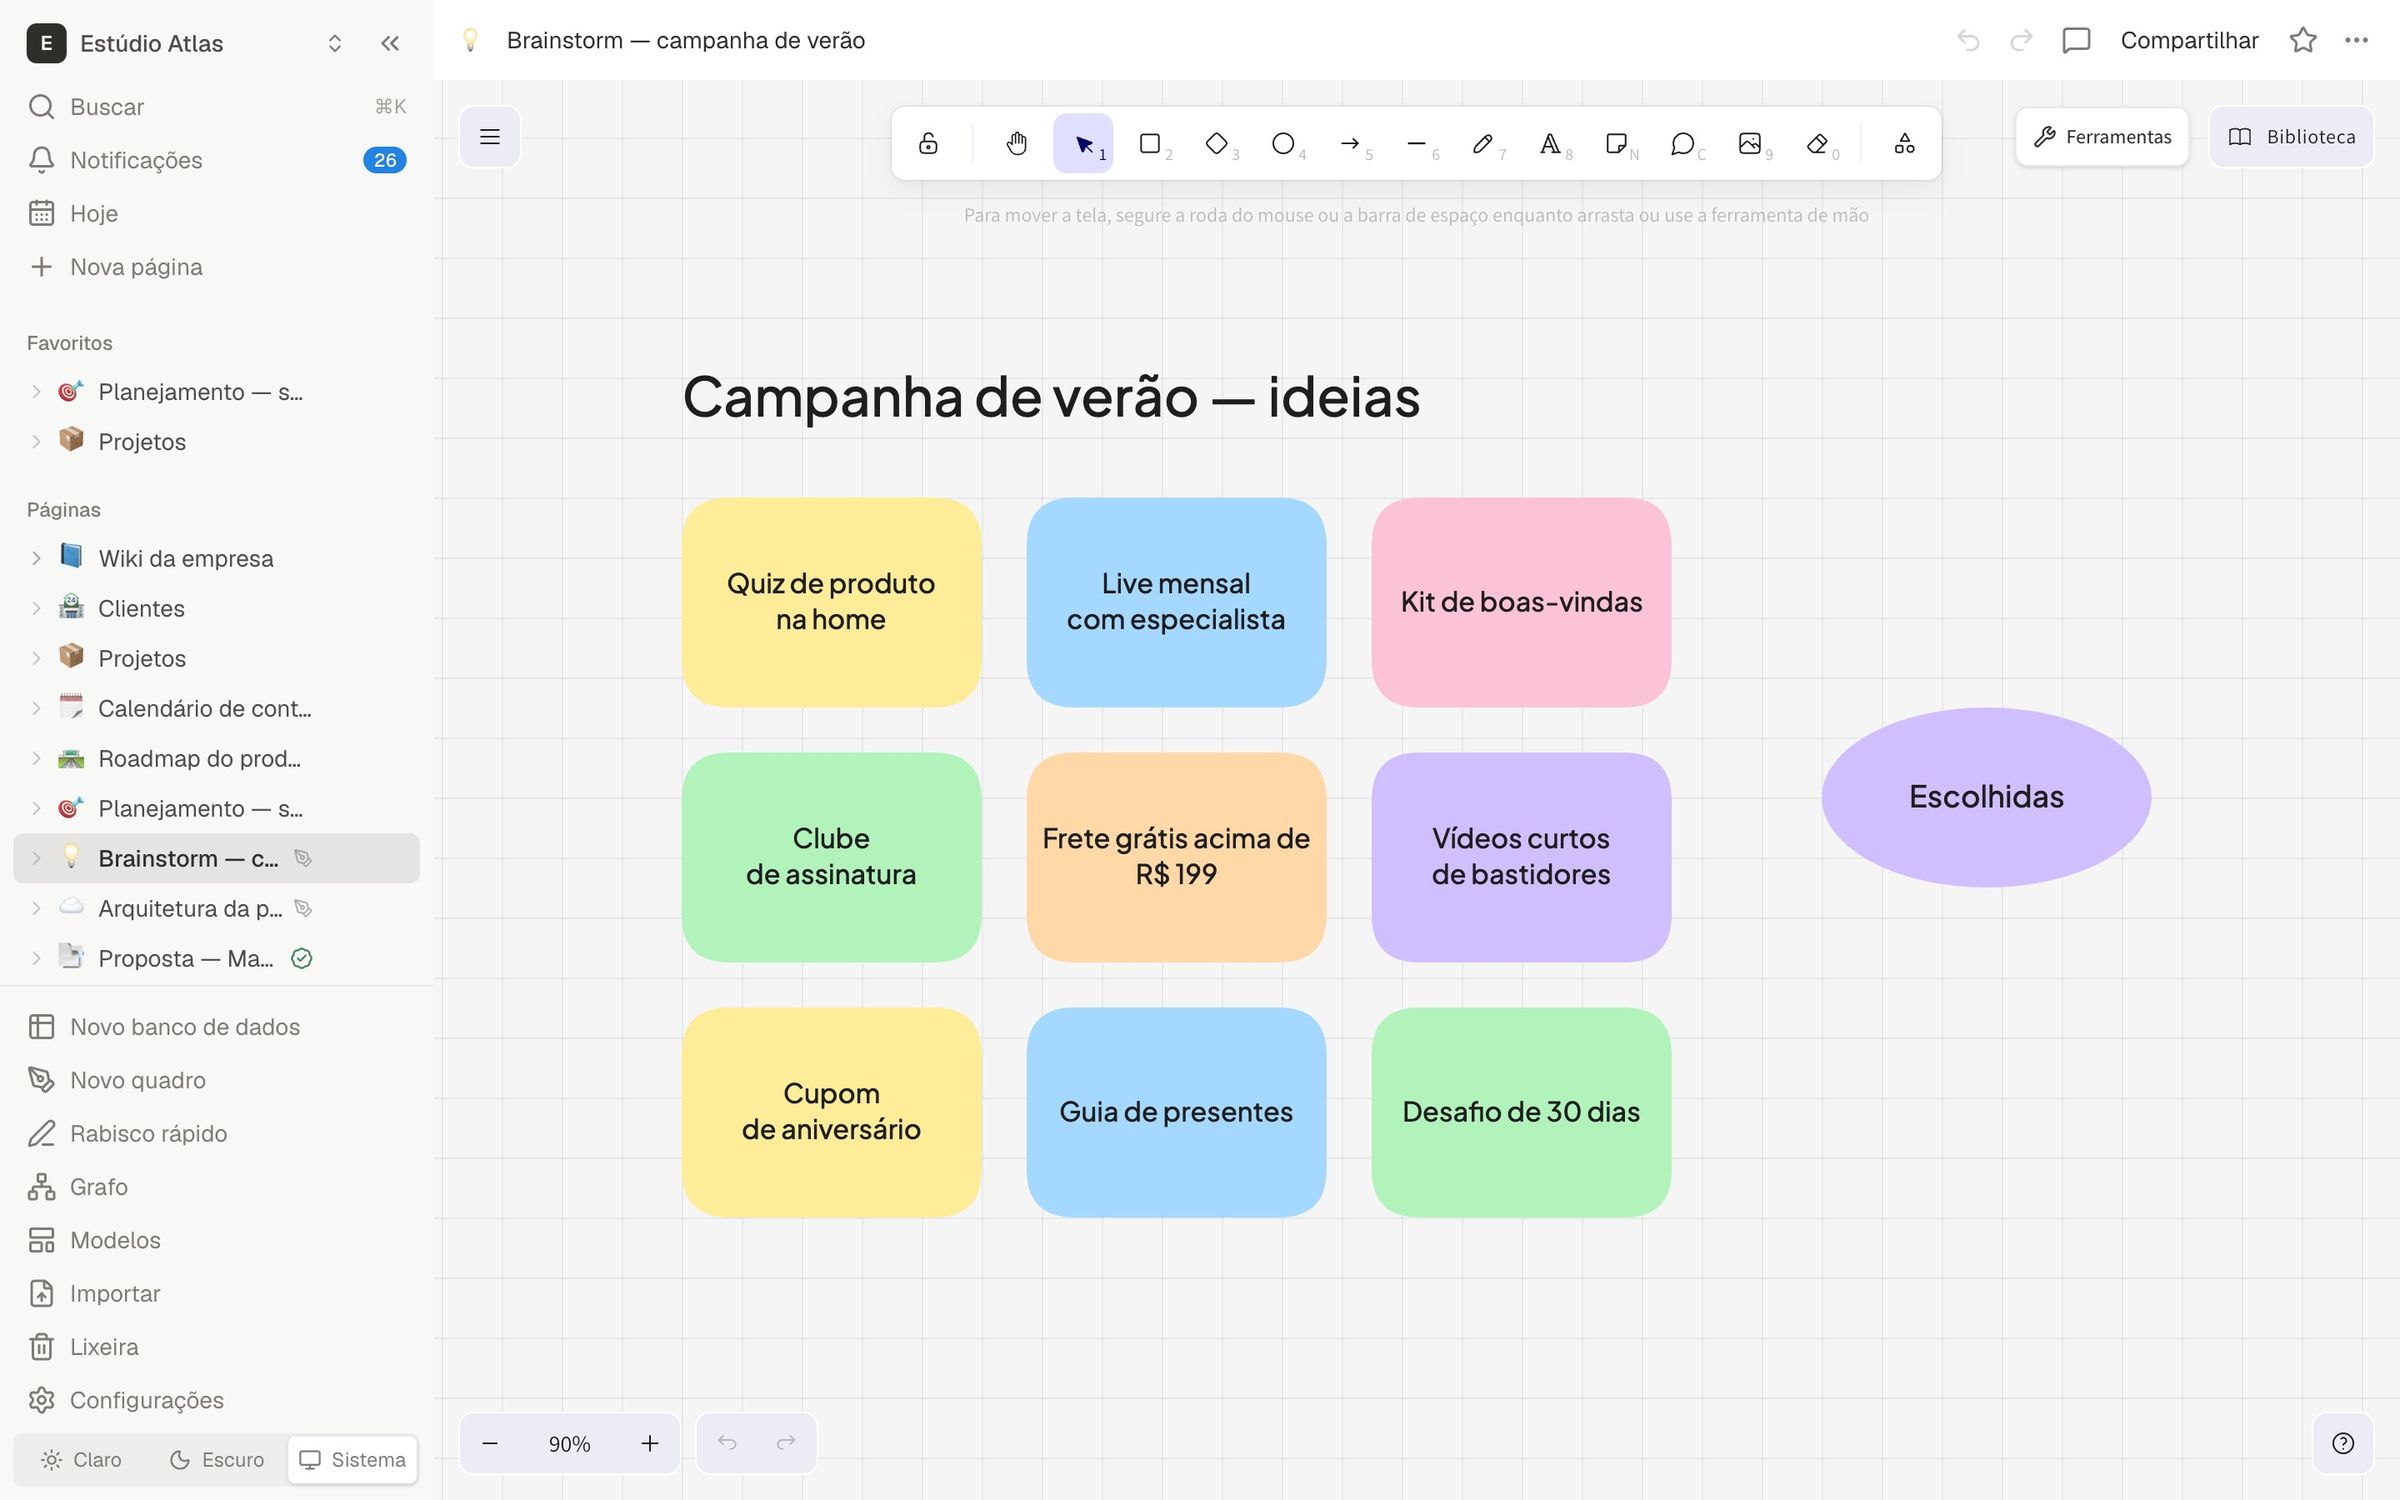Expand the Arquitetura da p… page

(36, 908)
